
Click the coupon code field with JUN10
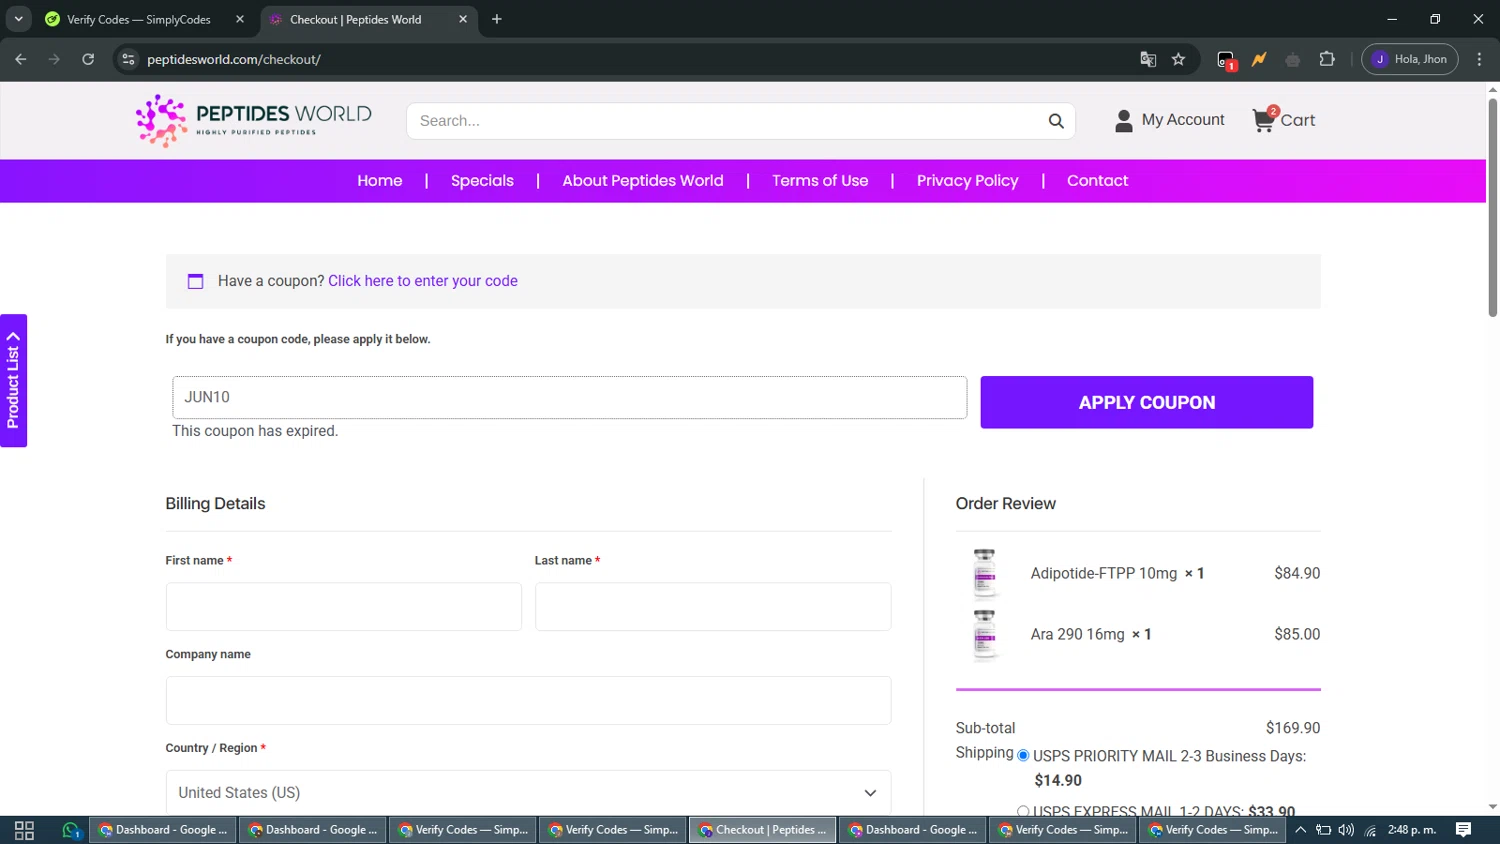(569, 397)
